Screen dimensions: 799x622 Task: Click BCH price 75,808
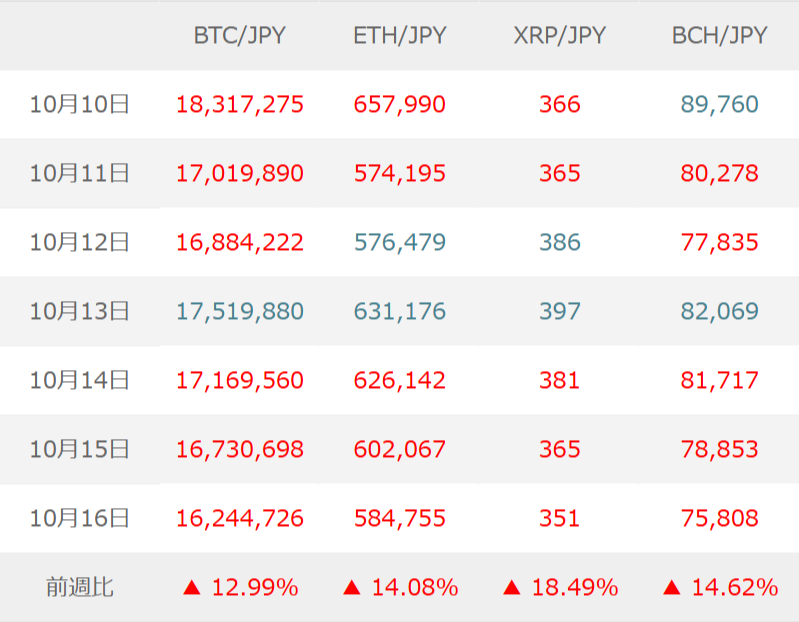[720, 519]
